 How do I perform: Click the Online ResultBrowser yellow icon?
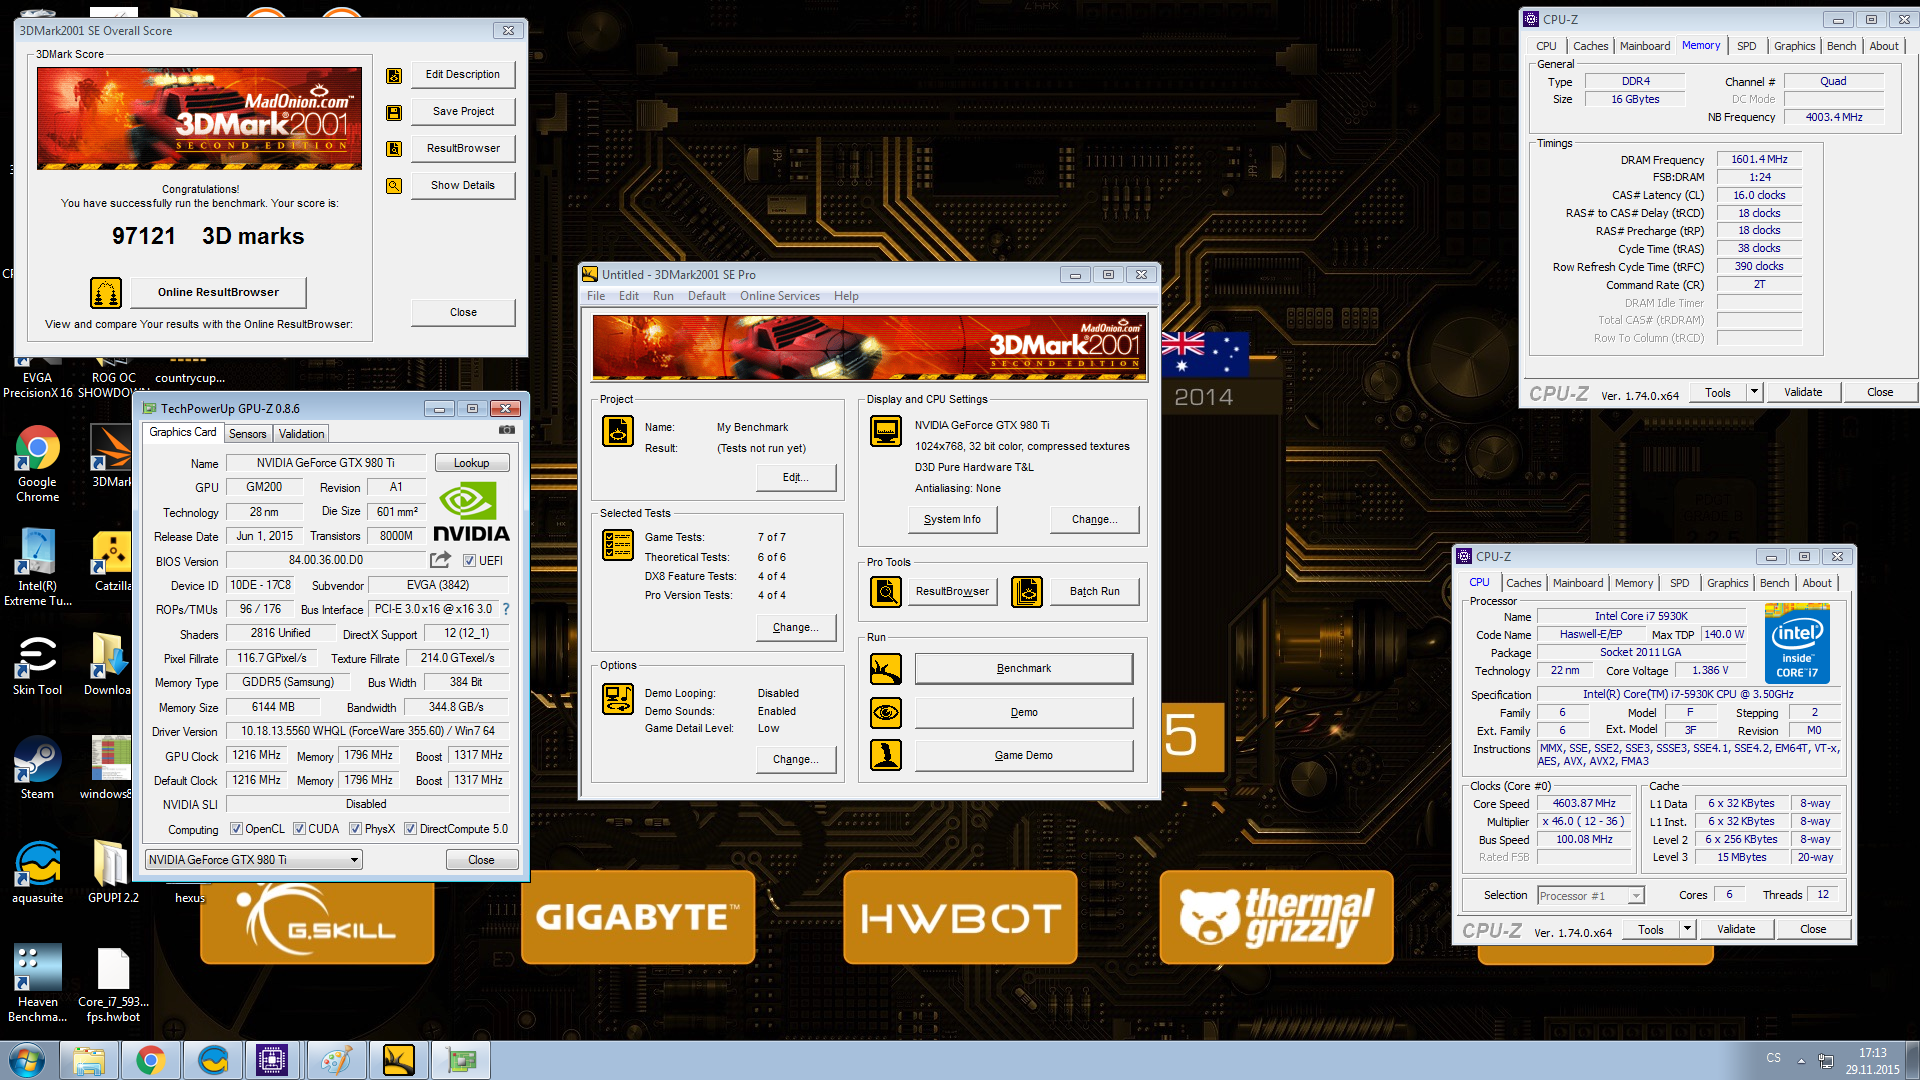106,293
